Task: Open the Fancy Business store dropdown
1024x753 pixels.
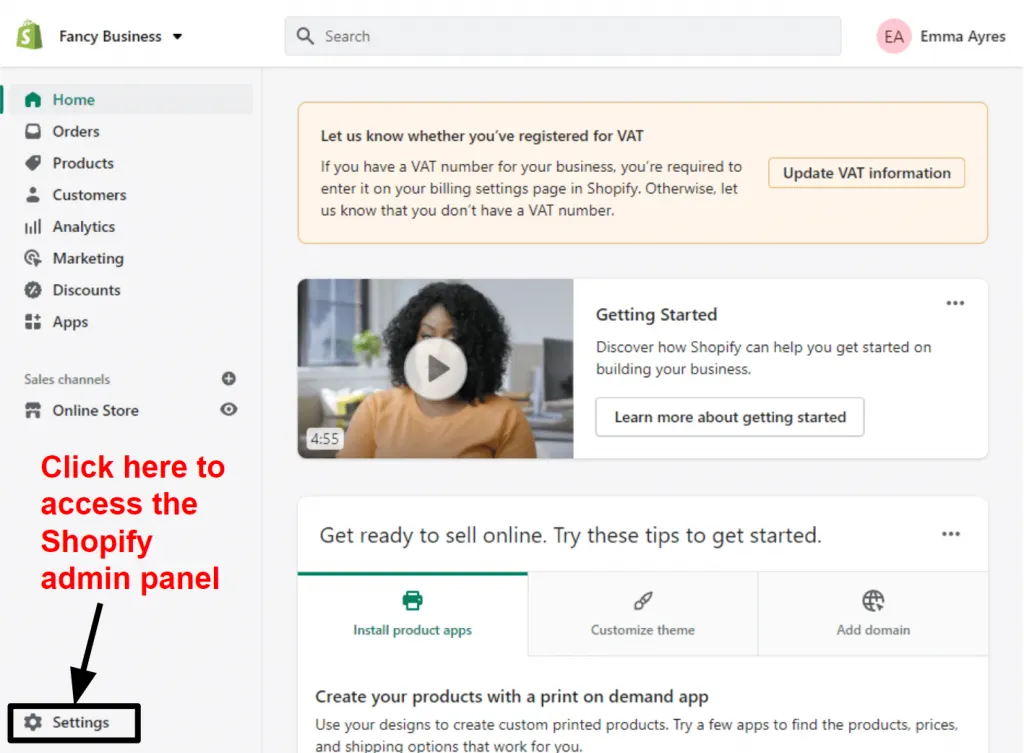Action: (121, 37)
